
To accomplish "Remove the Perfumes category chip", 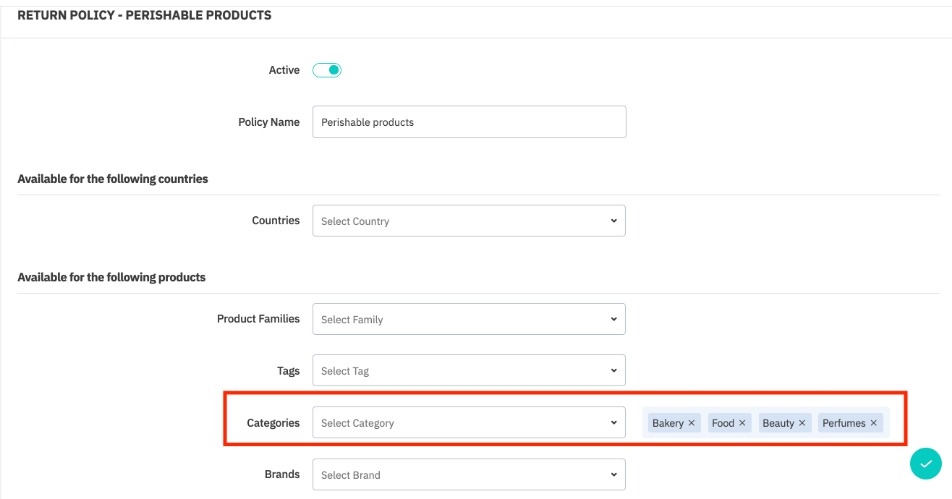I will [x=873, y=423].
